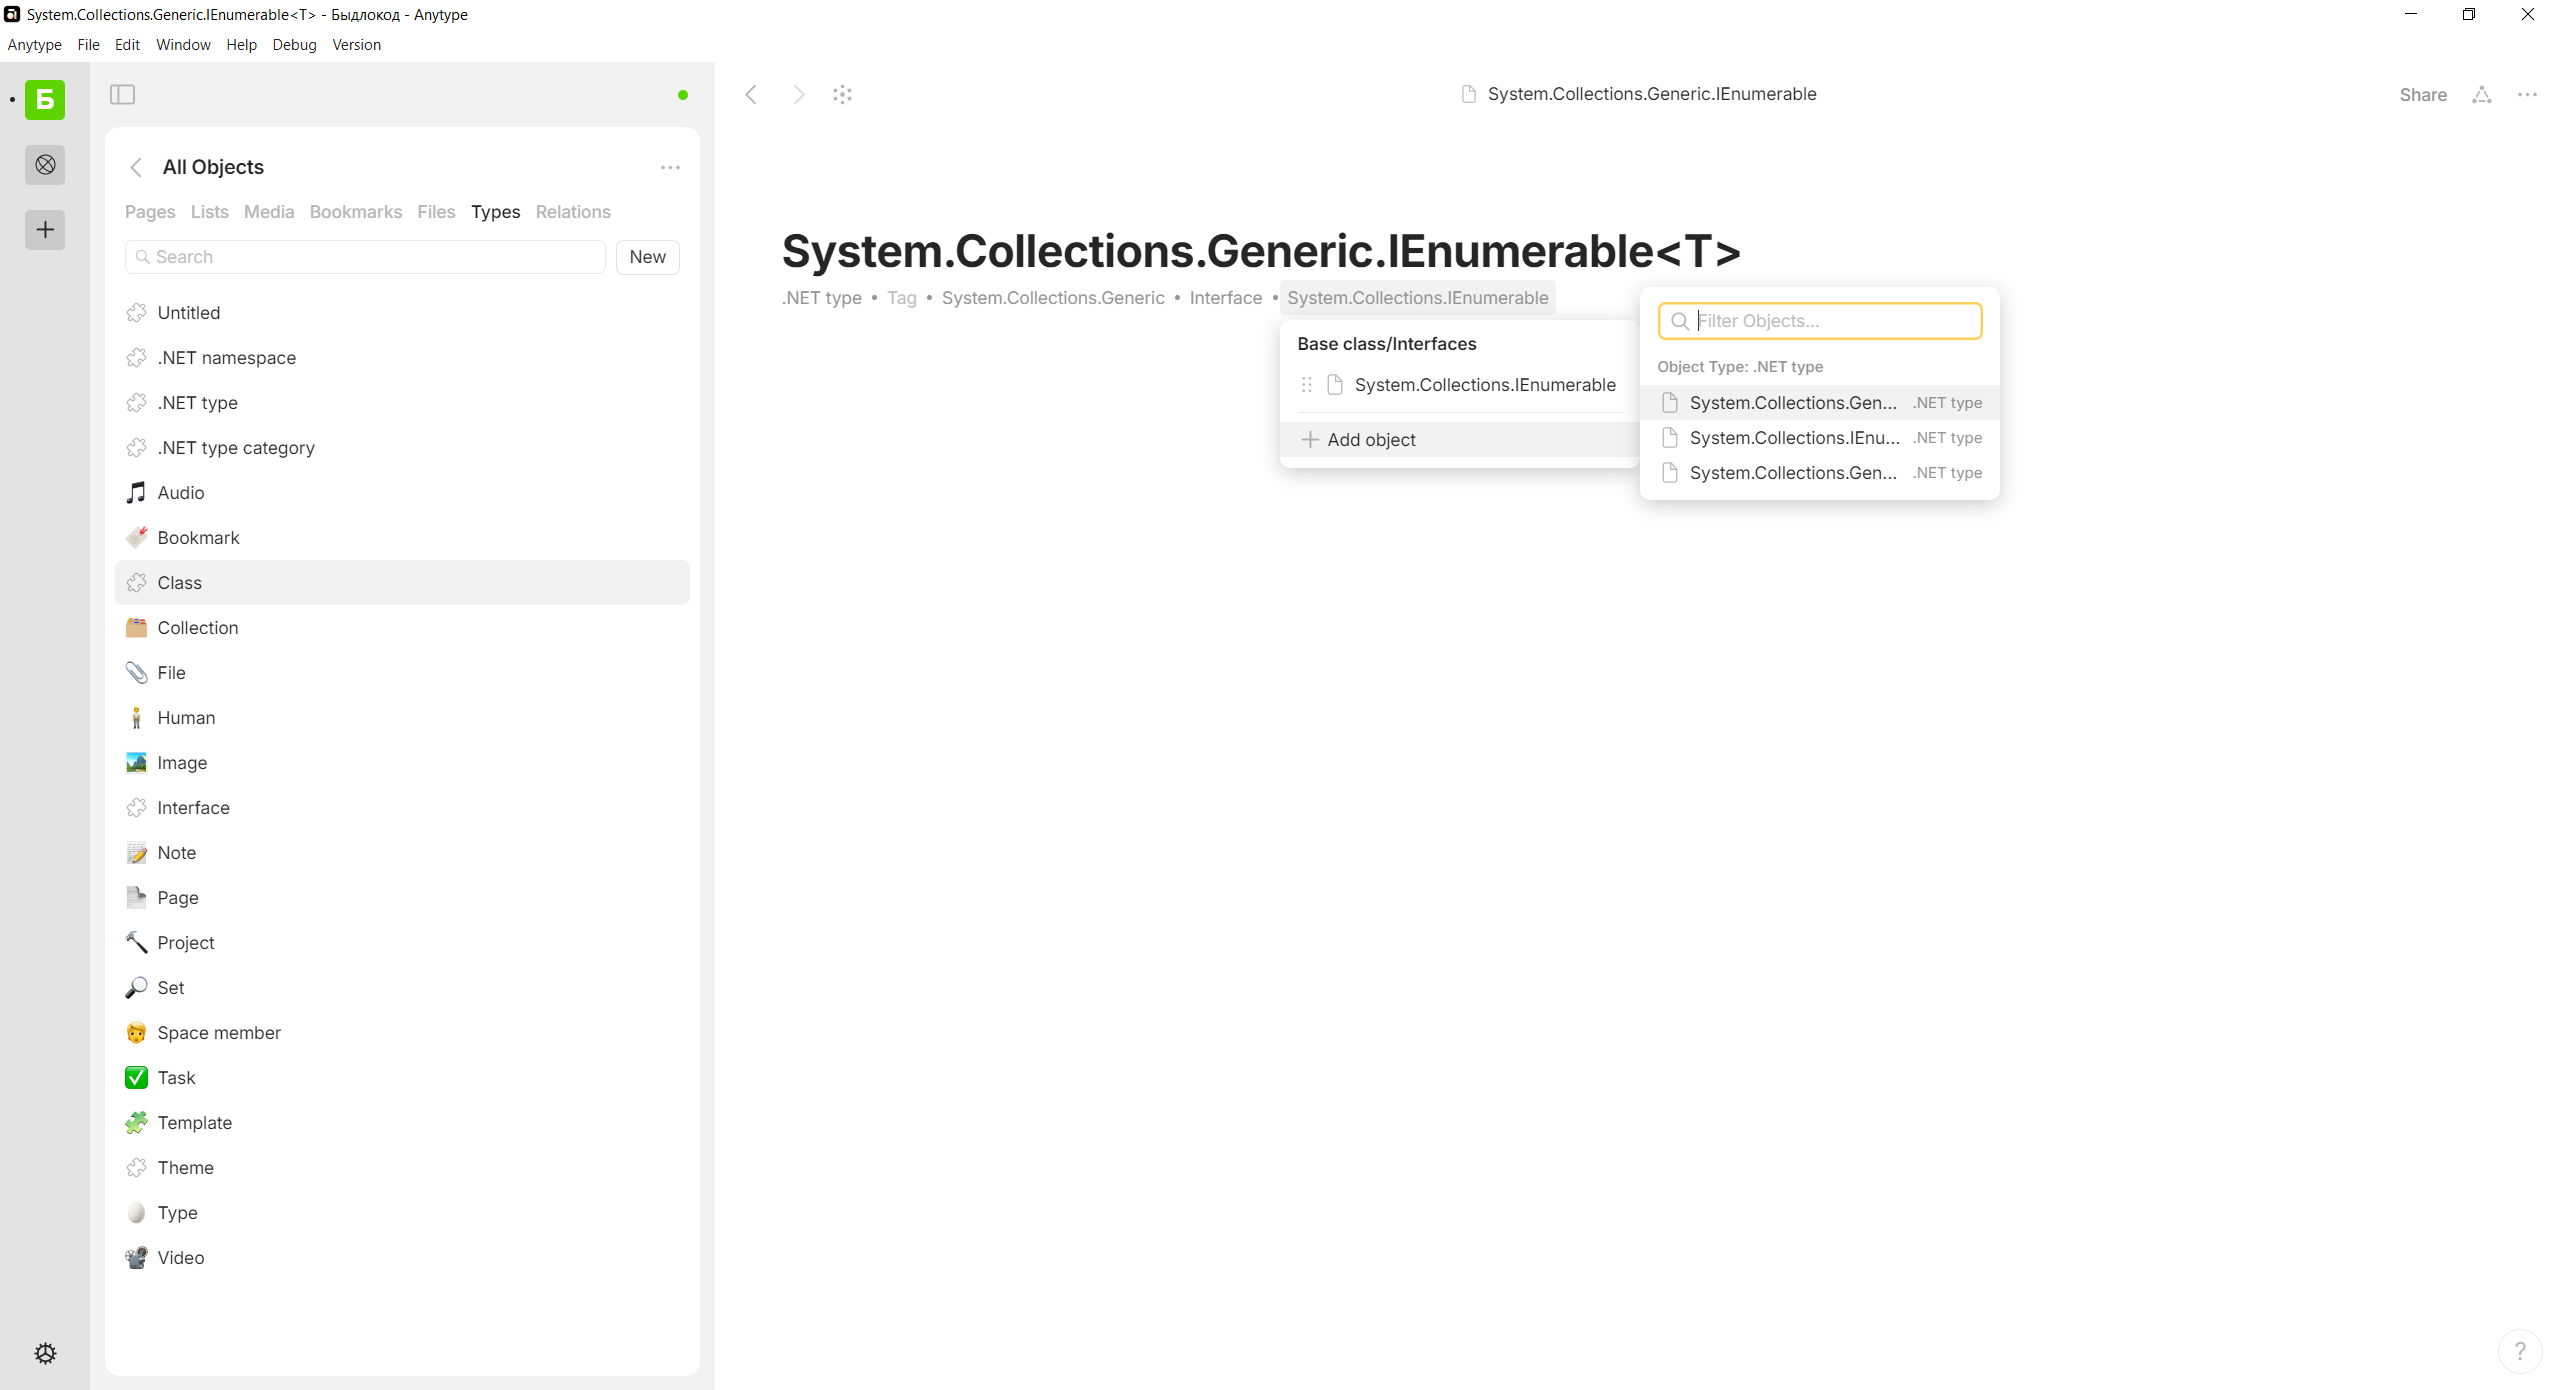The image size is (2560, 1390).
Task: Click the relations triangle icon beside Share
Action: tap(2482, 94)
